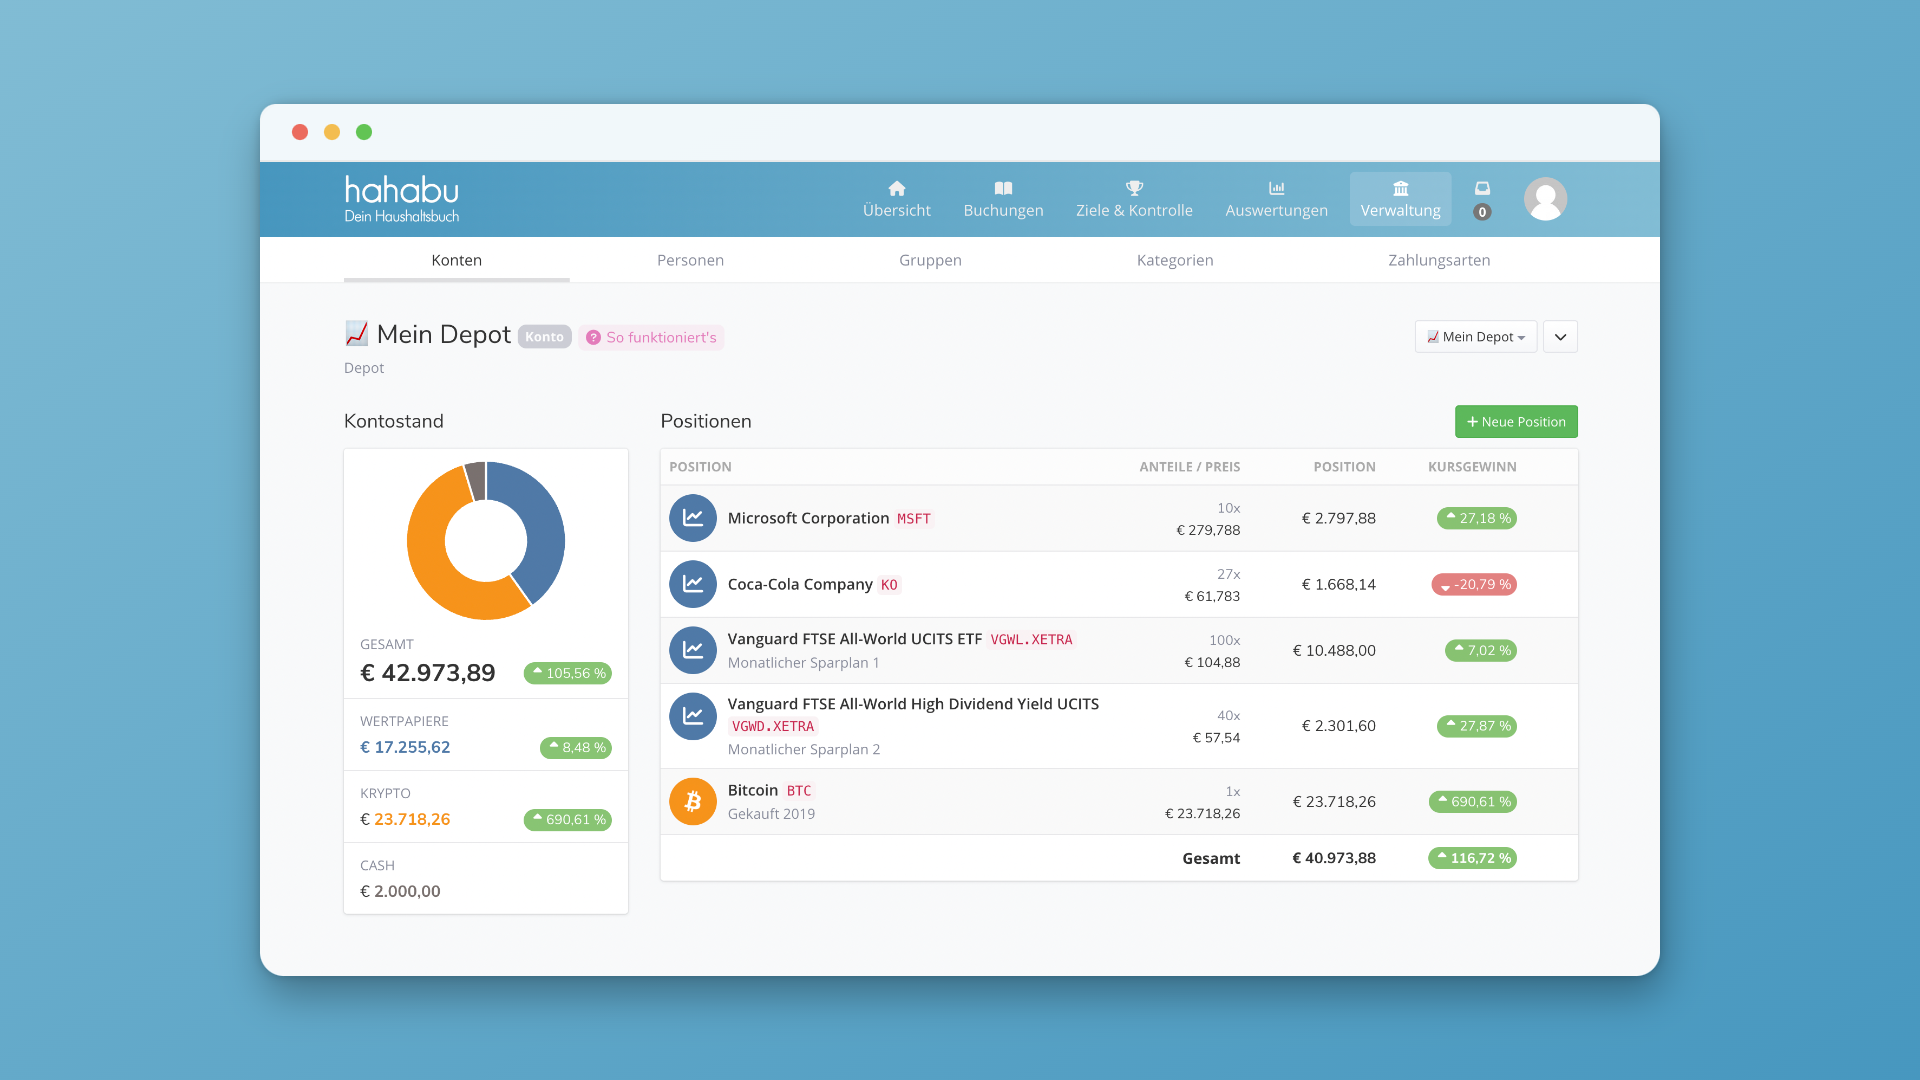
Task: Open Auswertungen via the chart icon
Action: [1276, 188]
